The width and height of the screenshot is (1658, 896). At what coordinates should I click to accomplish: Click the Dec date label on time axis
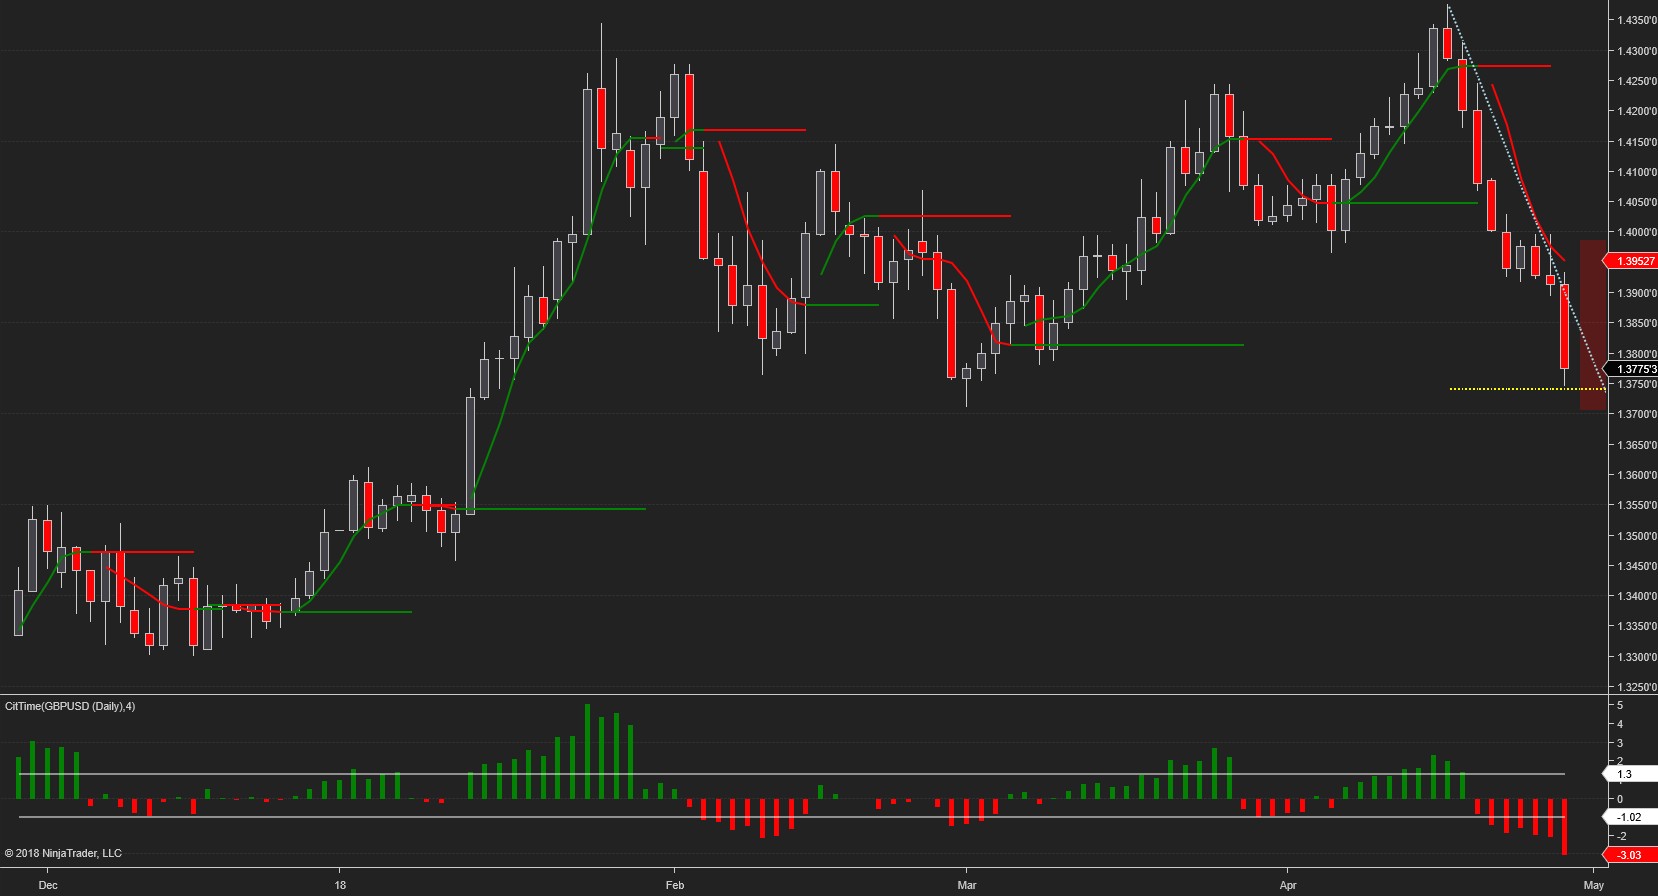click(x=48, y=885)
